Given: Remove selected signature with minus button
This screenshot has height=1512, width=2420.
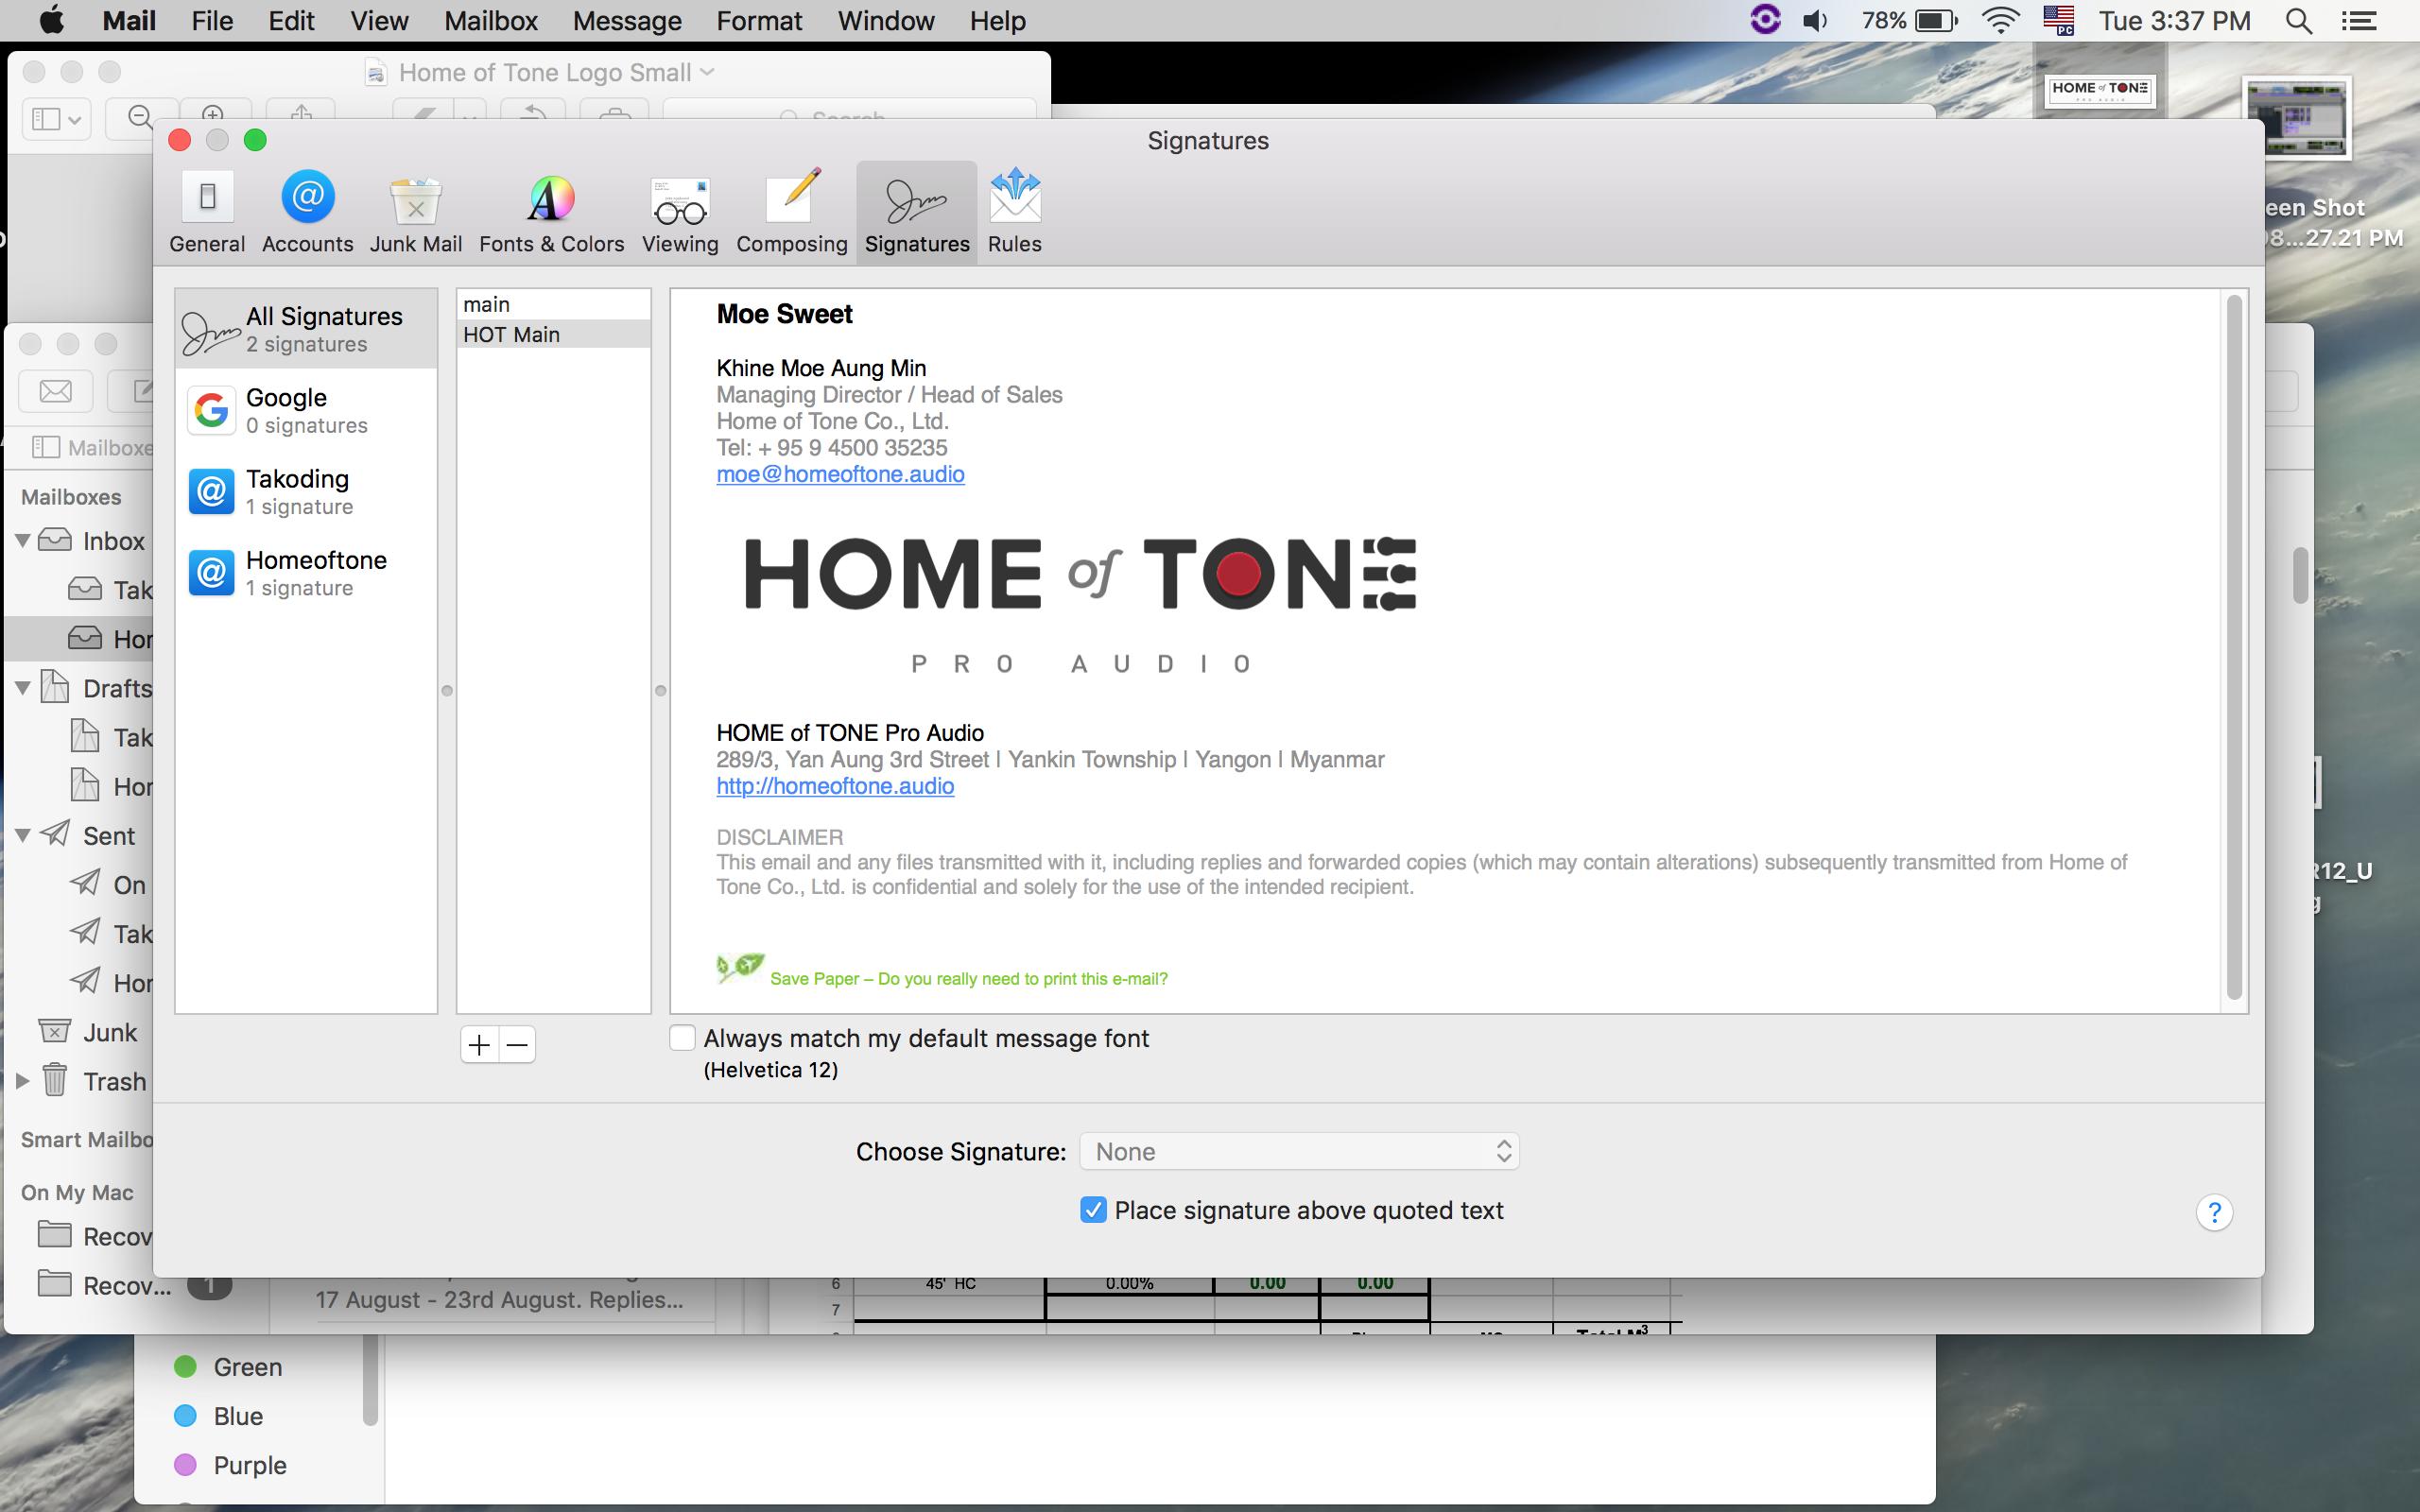Looking at the screenshot, I should pyautogui.click(x=517, y=1045).
